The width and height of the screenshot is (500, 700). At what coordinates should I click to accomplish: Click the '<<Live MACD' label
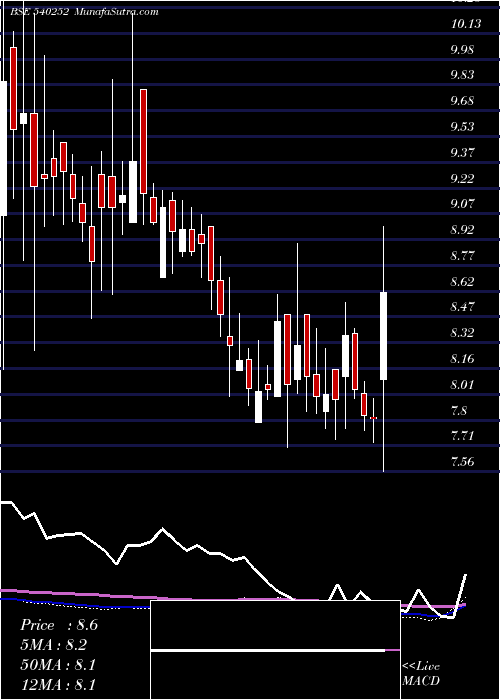tap(421, 674)
